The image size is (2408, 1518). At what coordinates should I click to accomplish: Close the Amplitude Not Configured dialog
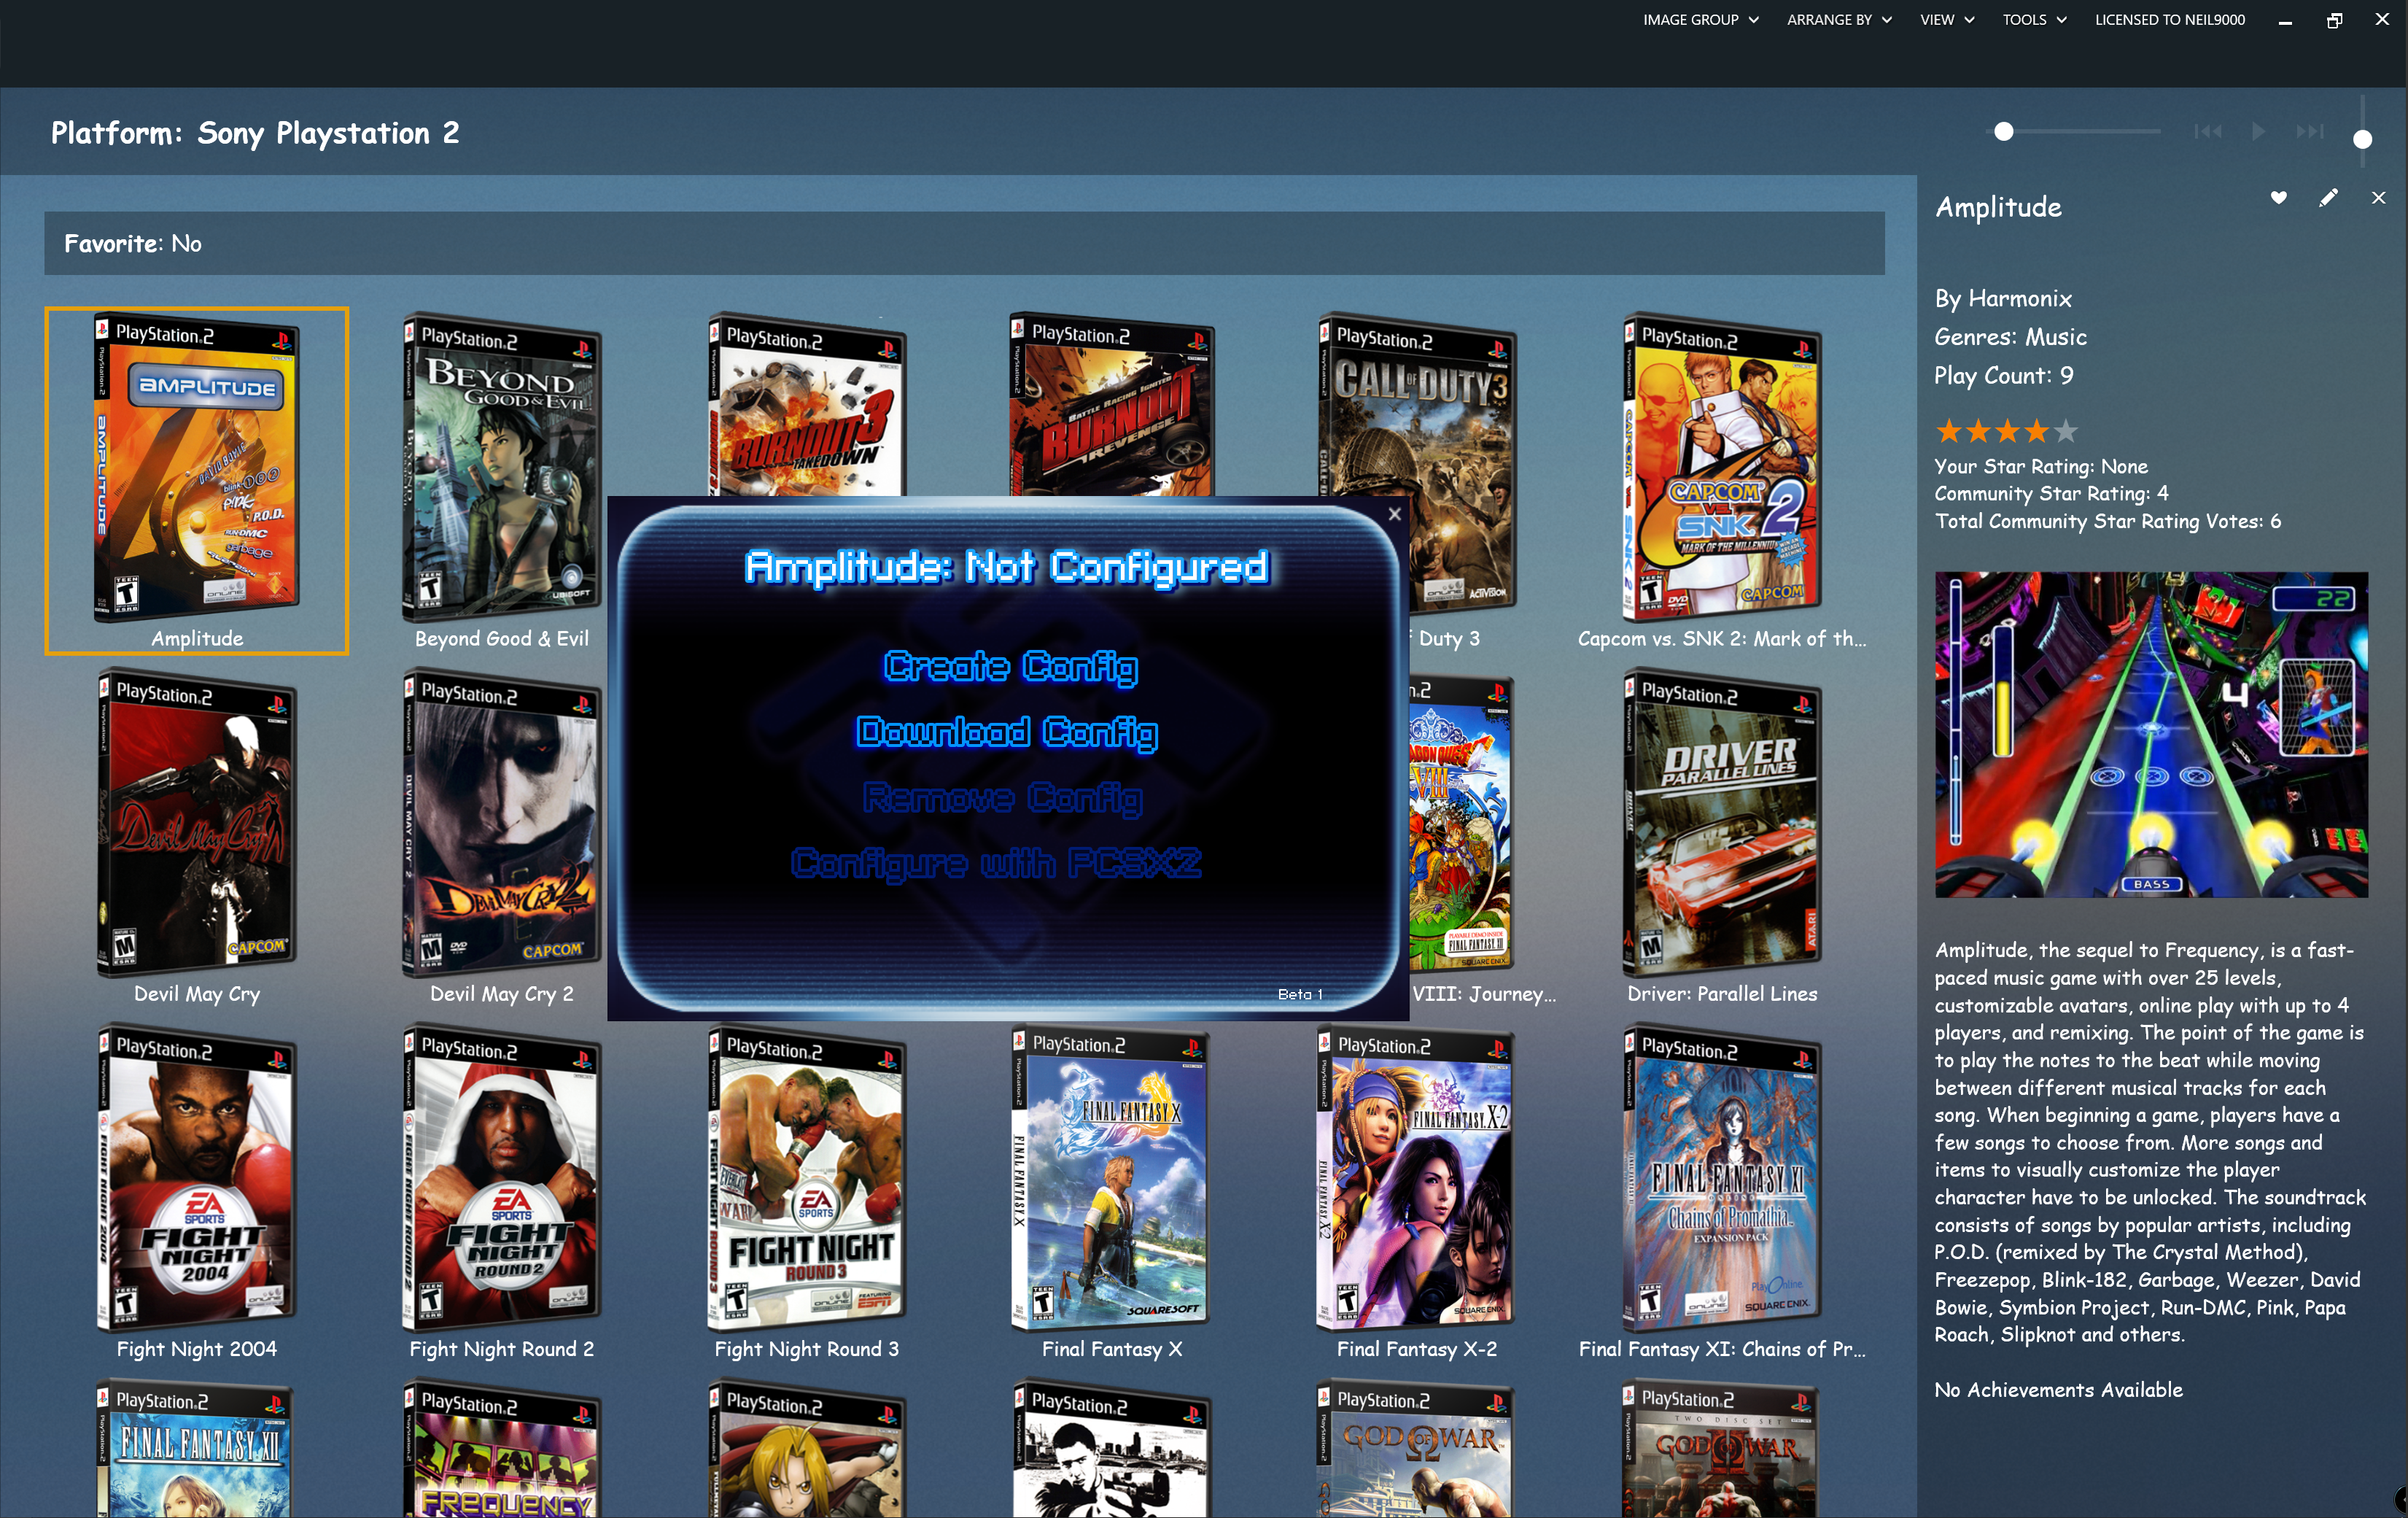pyautogui.click(x=1394, y=514)
